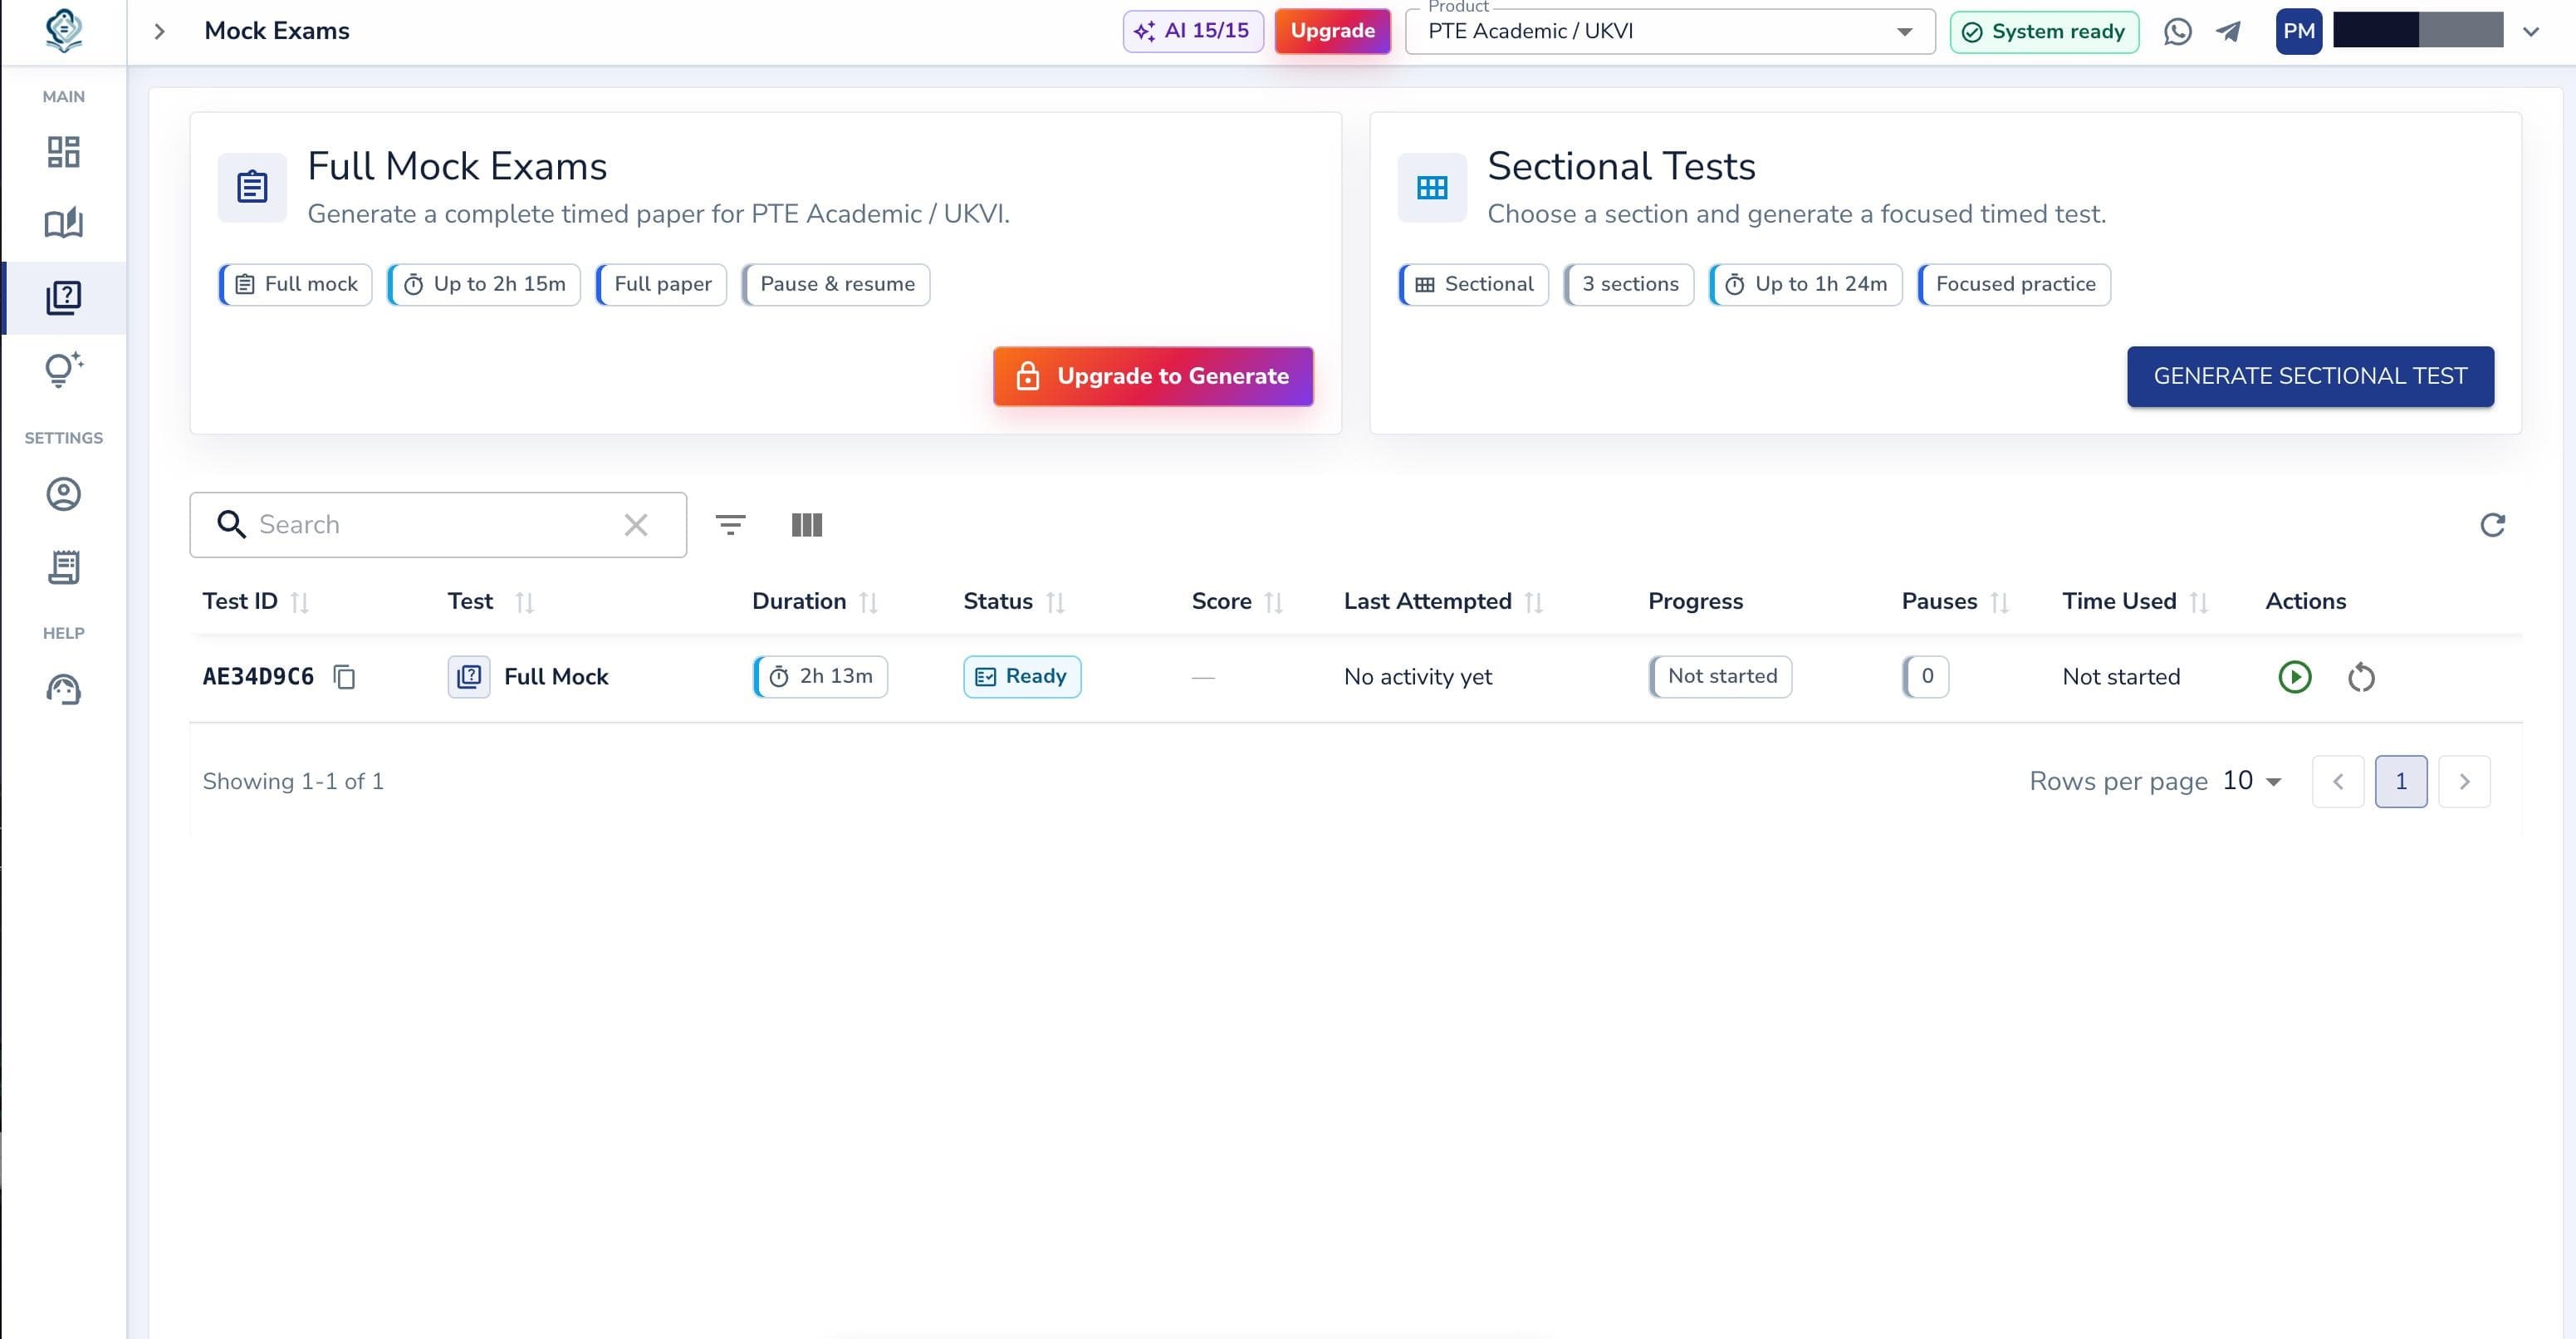Change rows per page from 10

pos(2252,781)
